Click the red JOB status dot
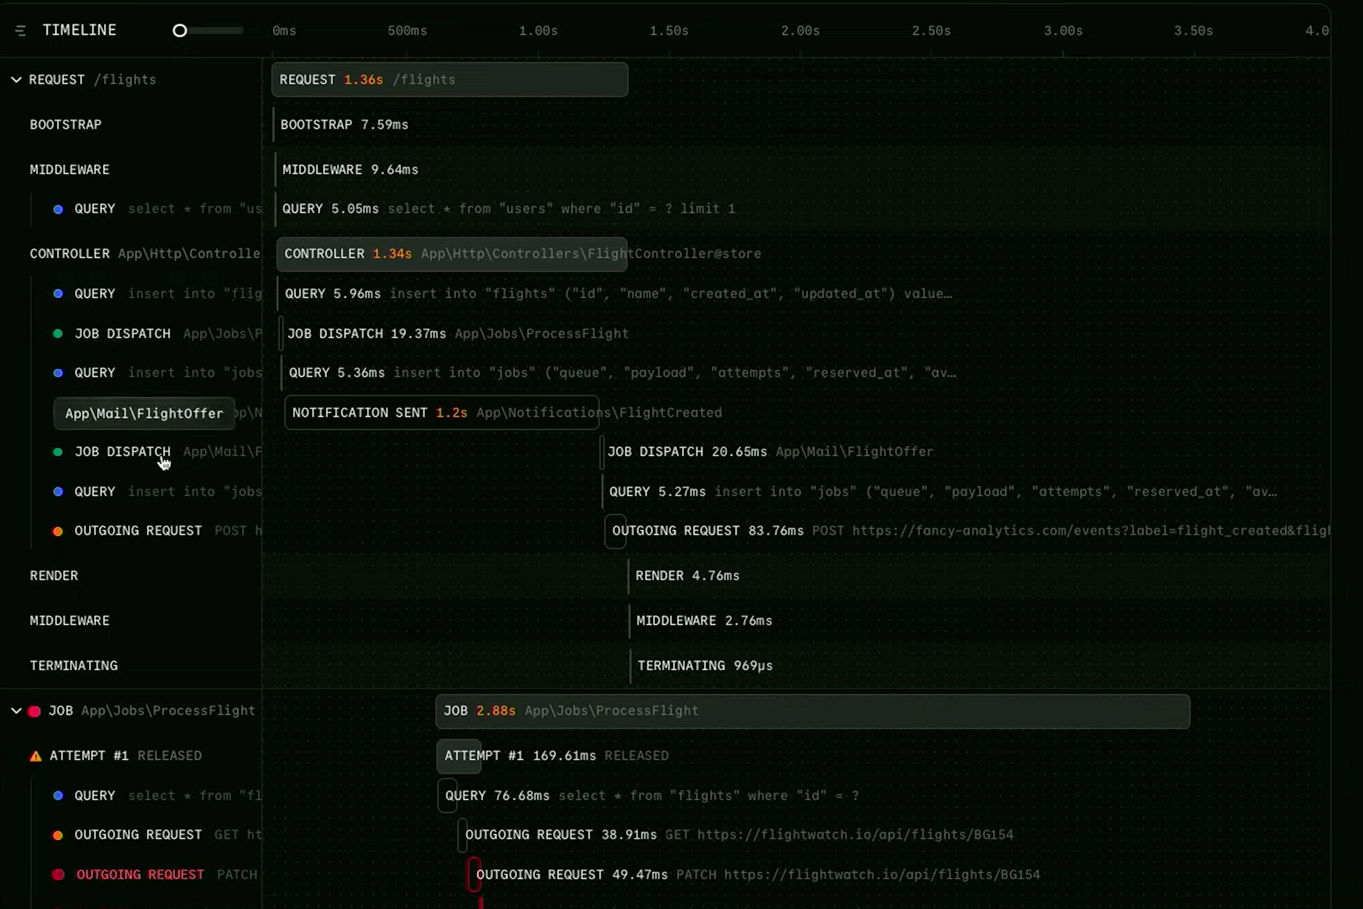The height and width of the screenshot is (909, 1363). point(34,711)
